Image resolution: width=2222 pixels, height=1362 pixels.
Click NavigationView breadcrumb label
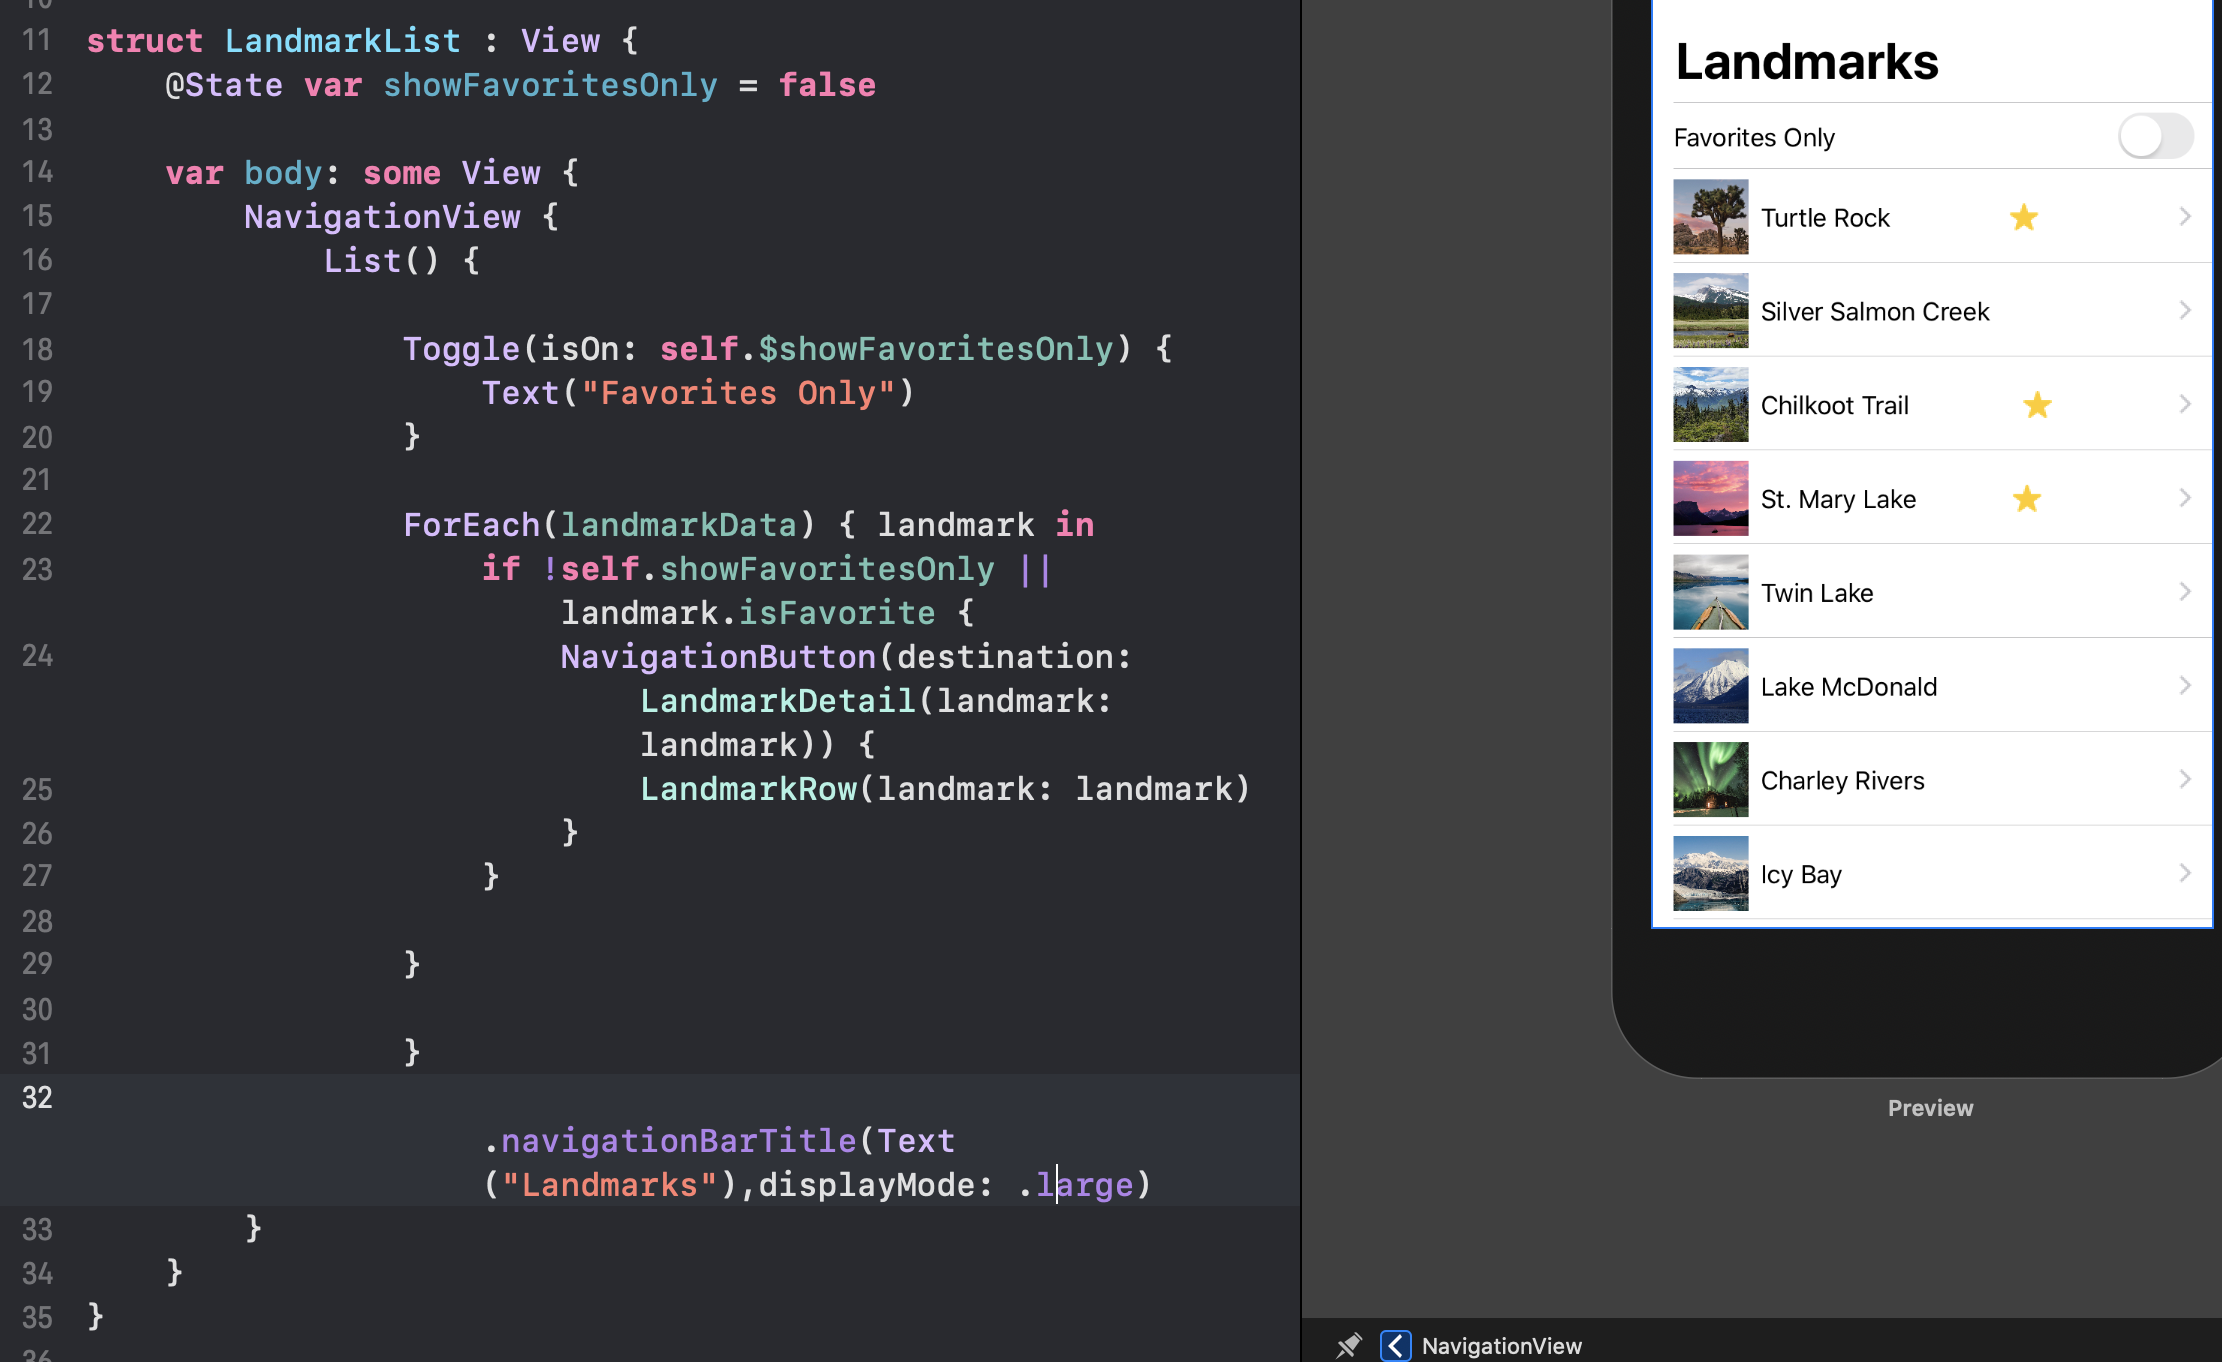pyautogui.click(x=1501, y=1346)
